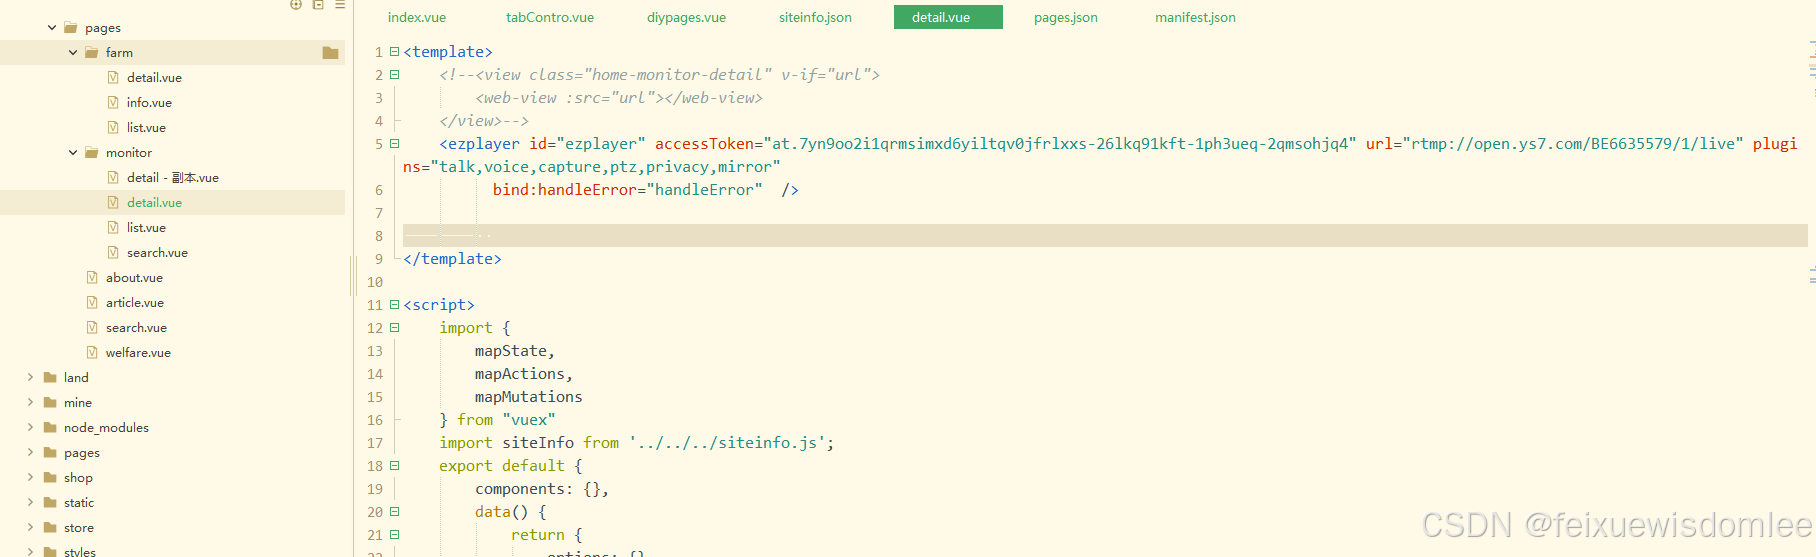Click the file icon next to about.vue
This screenshot has height=557, width=1816.
click(92, 278)
